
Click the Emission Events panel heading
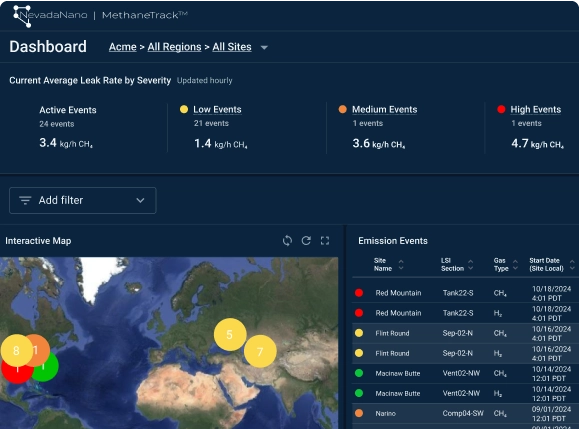click(393, 241)
